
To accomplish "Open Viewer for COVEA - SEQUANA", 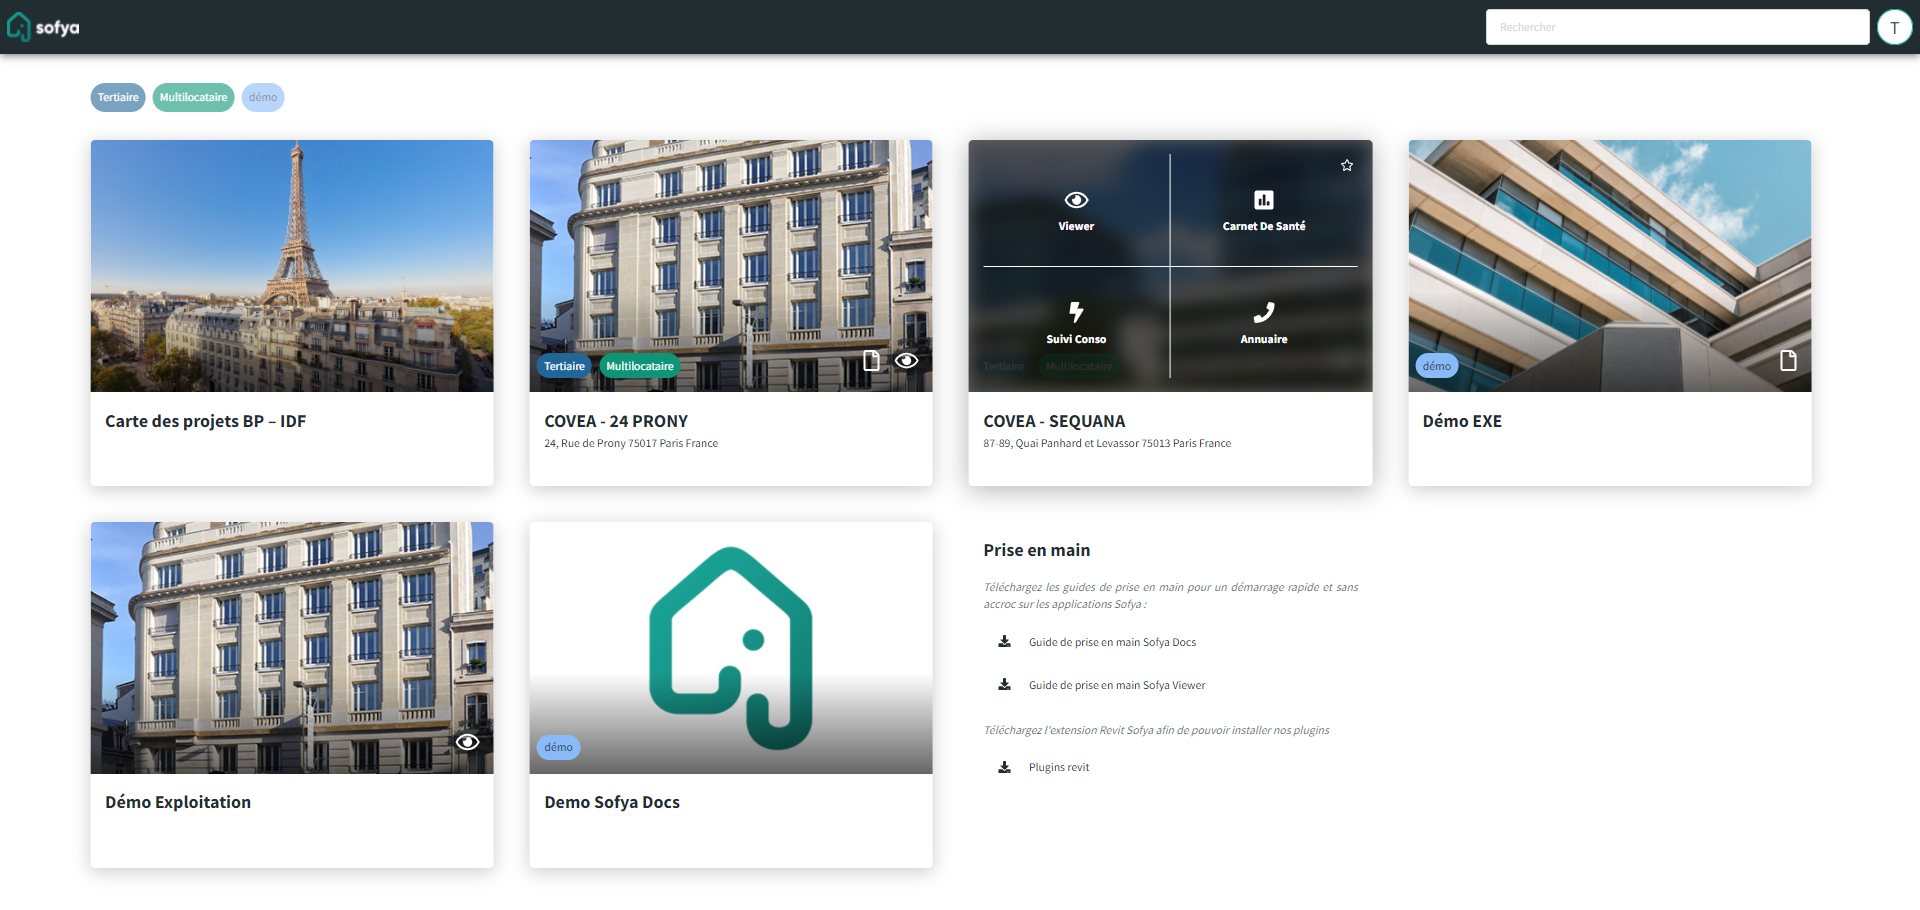I will point(1076,210).
